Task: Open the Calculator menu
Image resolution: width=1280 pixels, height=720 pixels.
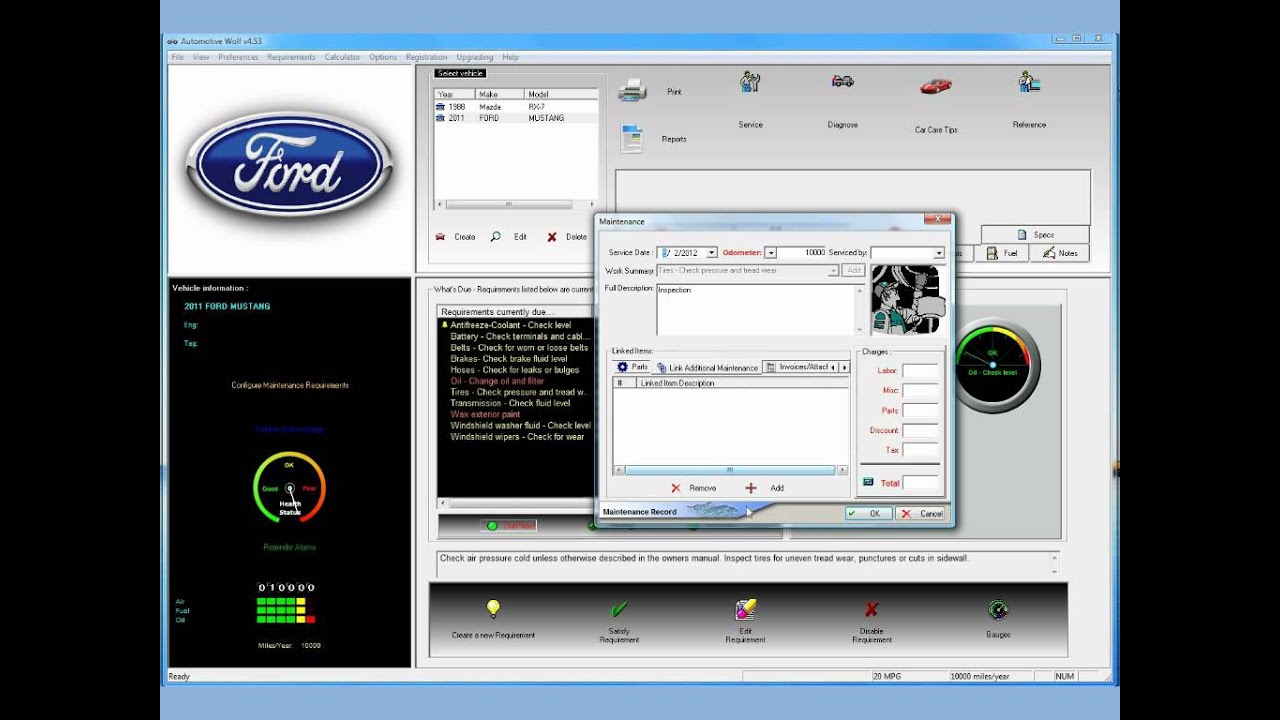Action: tap(342, 57)
